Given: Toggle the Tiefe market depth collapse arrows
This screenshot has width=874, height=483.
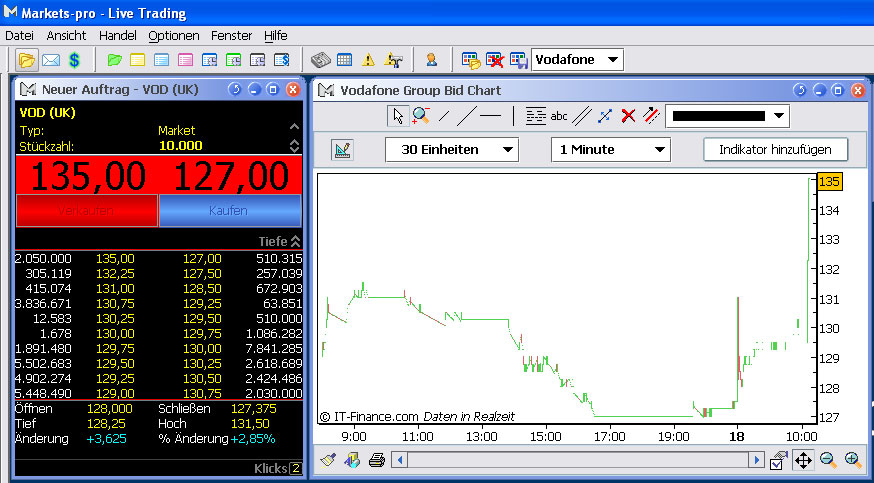Looking at the screenshot, I should [295, 241].
